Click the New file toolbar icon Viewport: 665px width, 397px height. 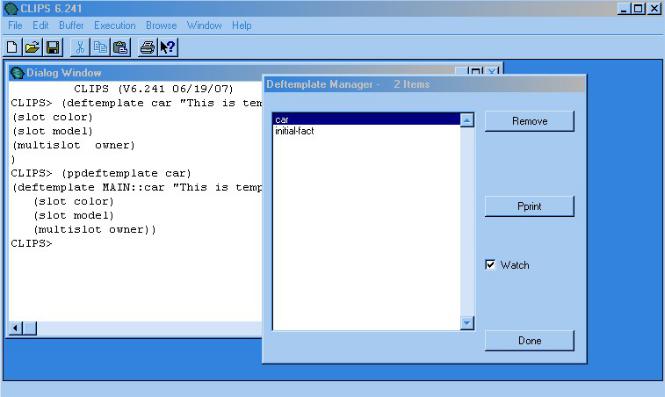pos(12,47)
